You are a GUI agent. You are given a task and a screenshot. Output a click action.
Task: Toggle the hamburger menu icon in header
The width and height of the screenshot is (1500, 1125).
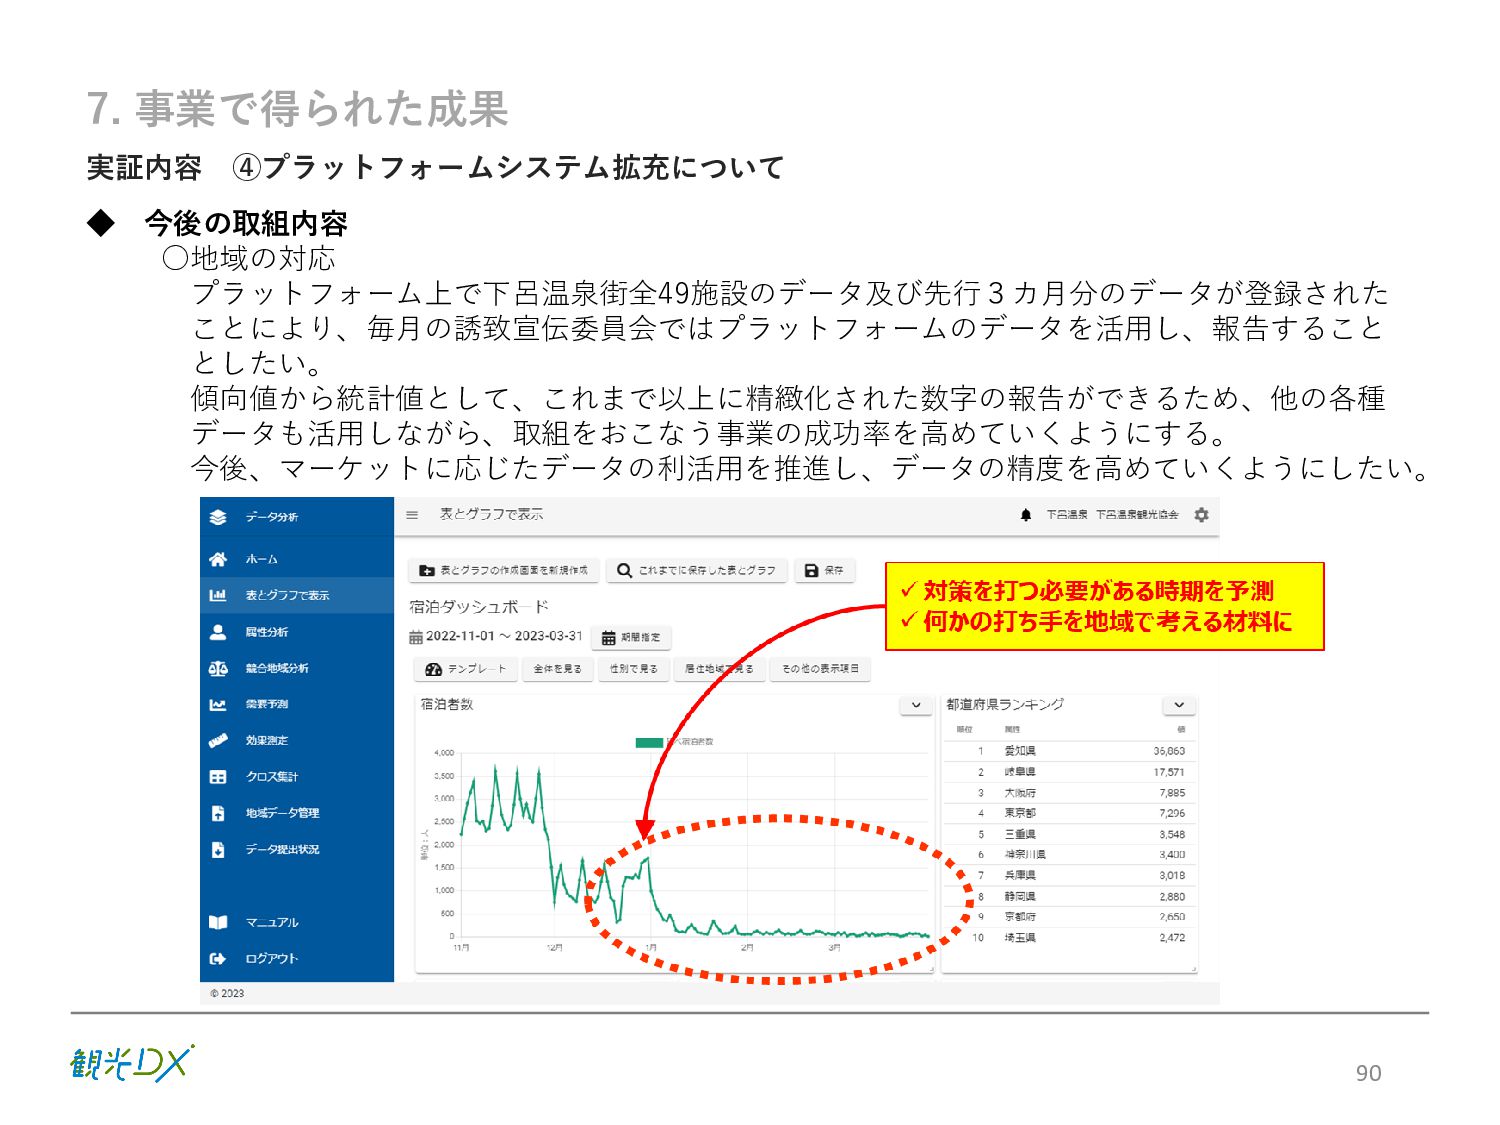pos(412,515)
